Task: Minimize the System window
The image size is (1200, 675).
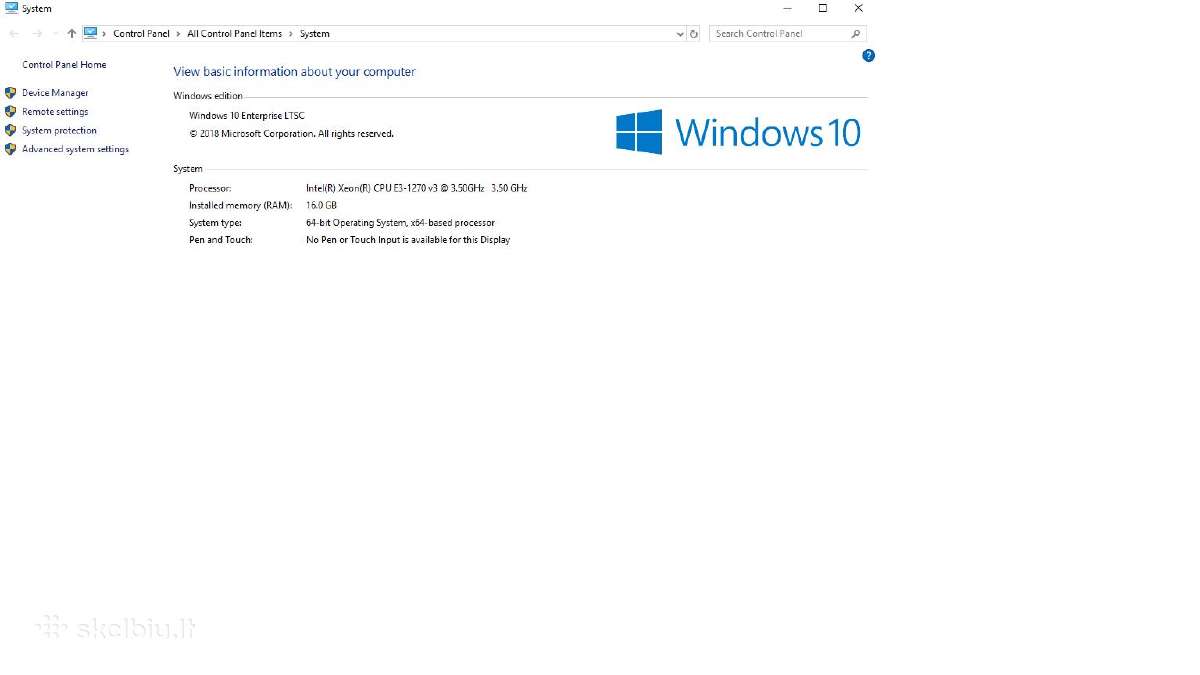Action: [786, 8]
